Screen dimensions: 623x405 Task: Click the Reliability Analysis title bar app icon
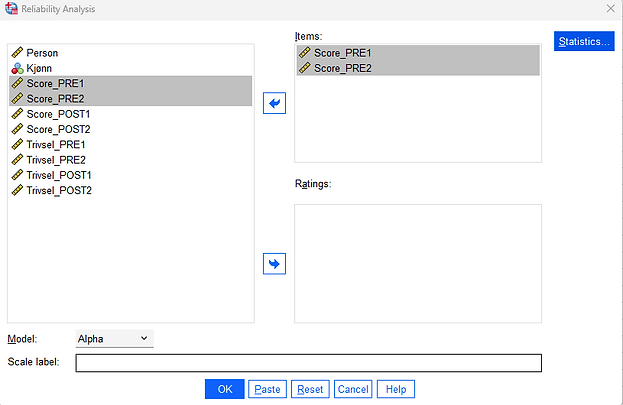pyautogui.click(x=12, y=8)
